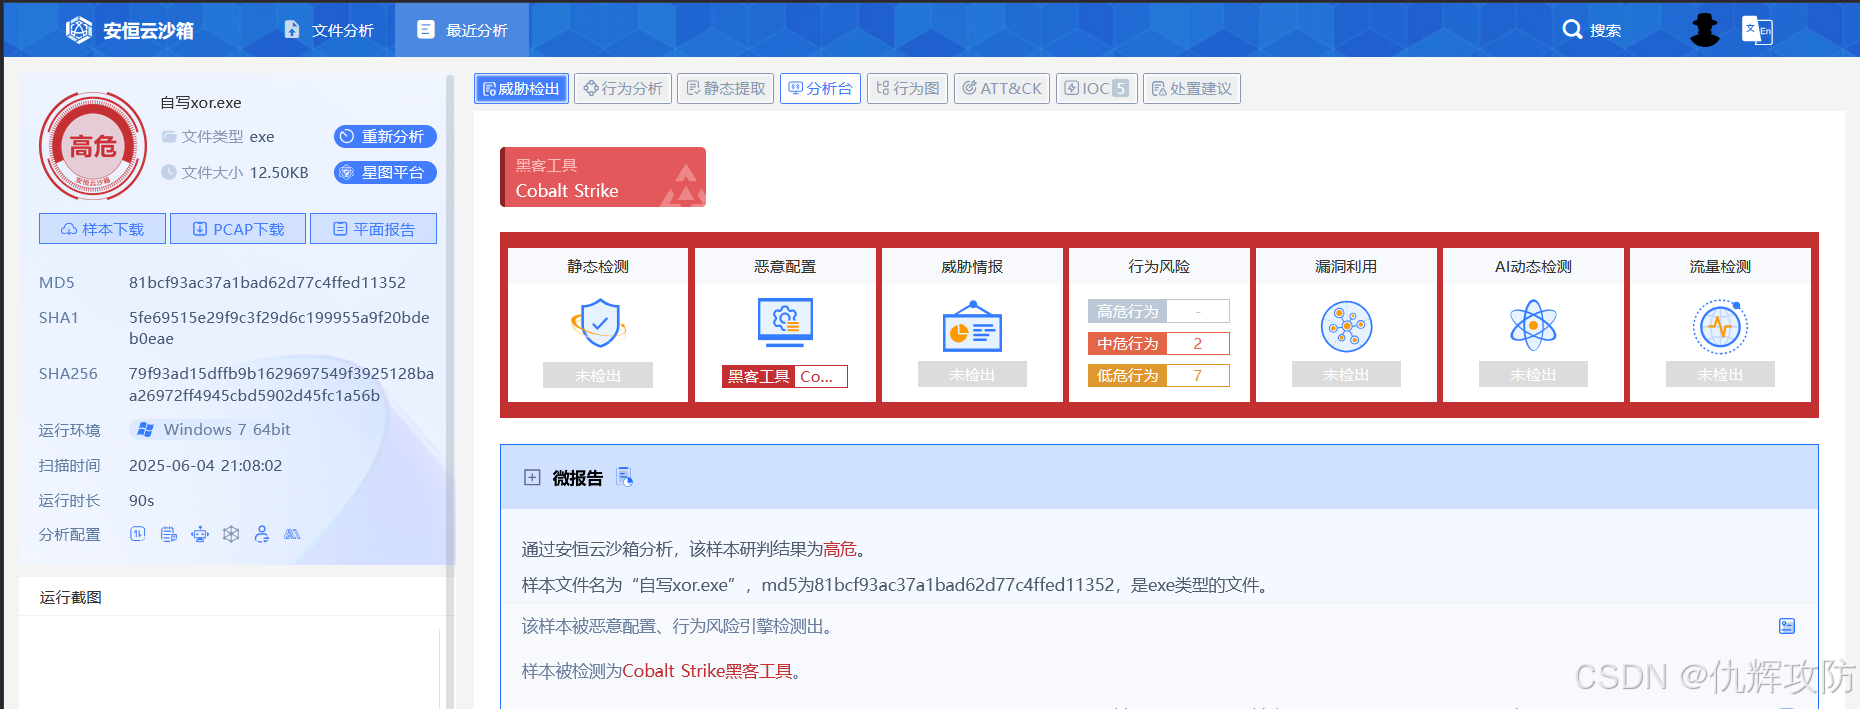Click the 漏洞利用 network icon
Image resolution: width=1860 pixels, height=709 pixels.
point(1346,326)
